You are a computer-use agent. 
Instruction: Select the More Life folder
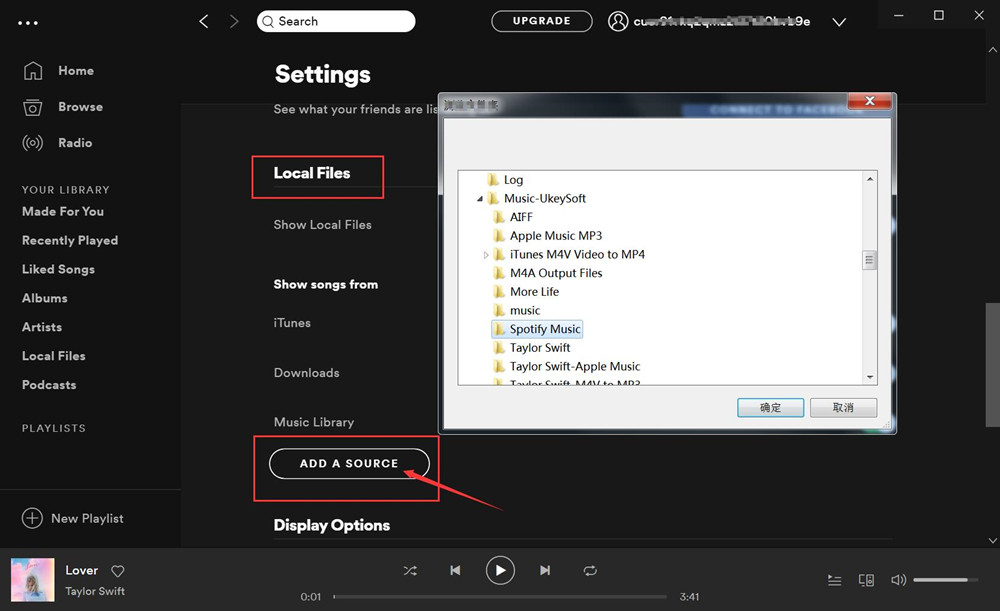click(x=534, y=291)
